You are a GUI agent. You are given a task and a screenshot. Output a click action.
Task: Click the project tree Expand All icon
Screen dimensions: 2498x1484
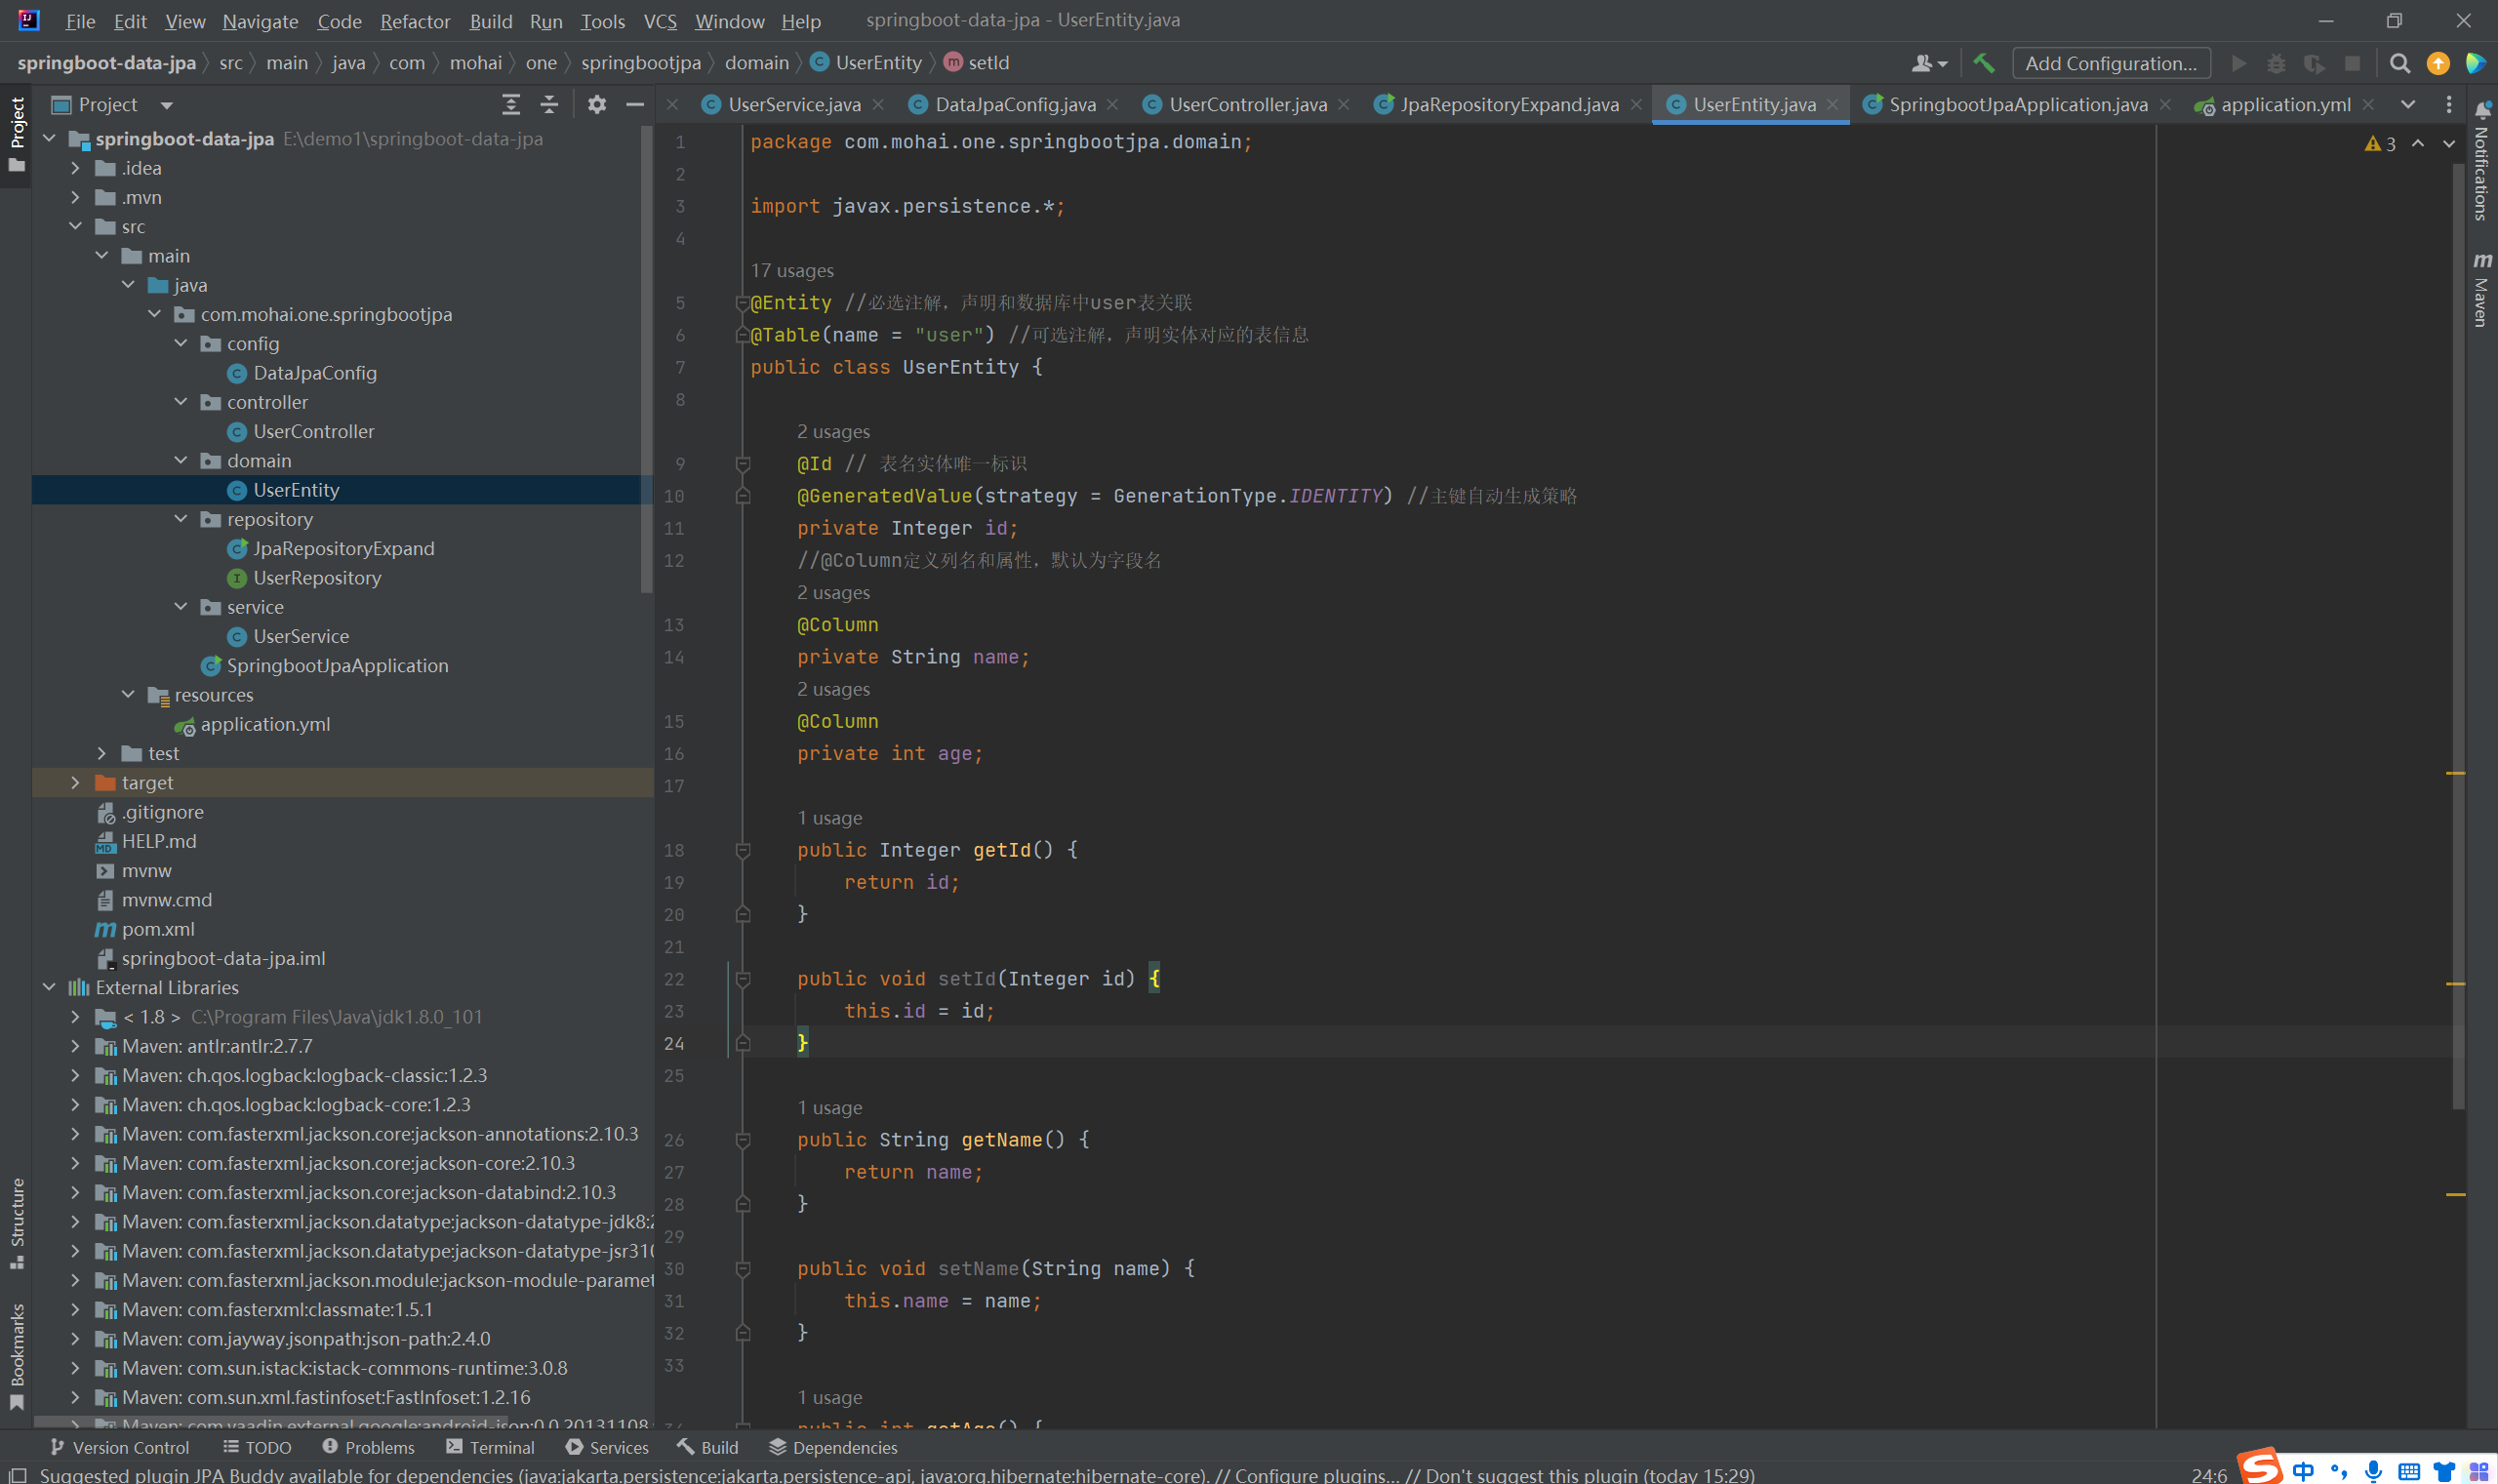(511, 104)
